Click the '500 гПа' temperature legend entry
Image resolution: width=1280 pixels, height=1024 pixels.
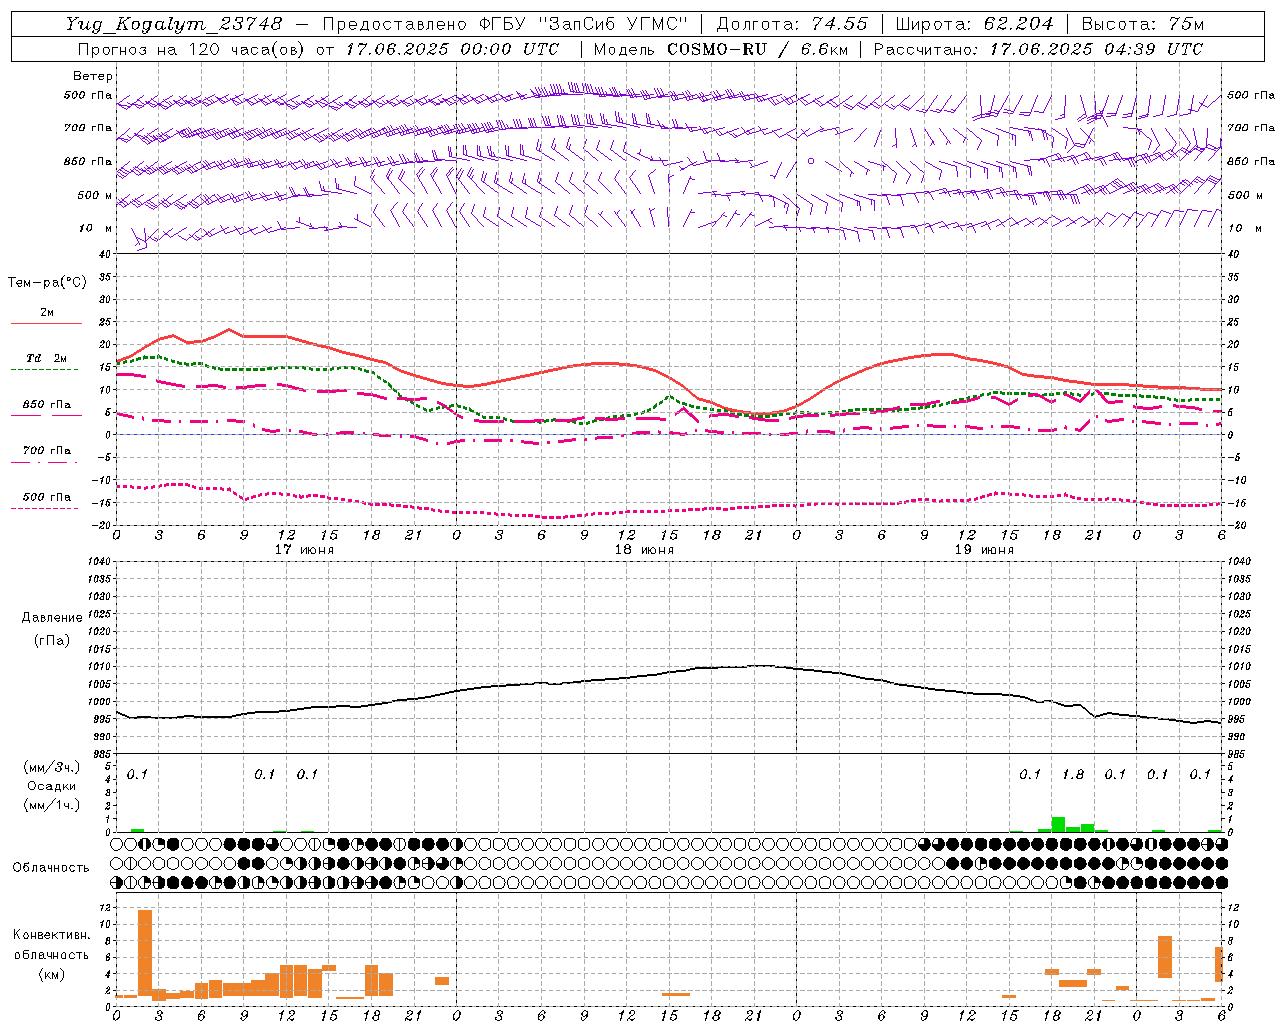click(47, 496)
